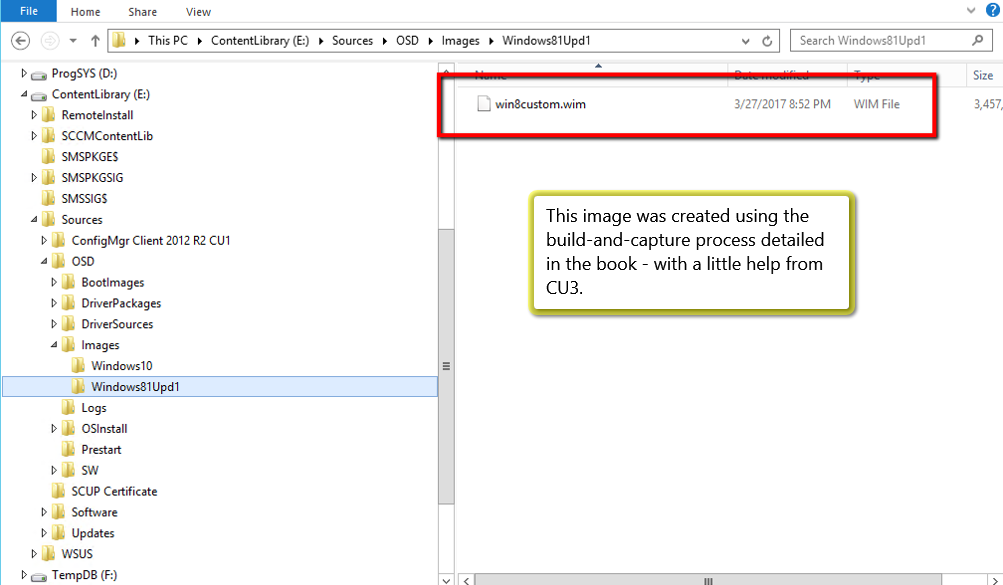Select the ProgSYS (D:) drive icon
The width and height of the screenshot is (1003, 585).
tap(39, 74)
